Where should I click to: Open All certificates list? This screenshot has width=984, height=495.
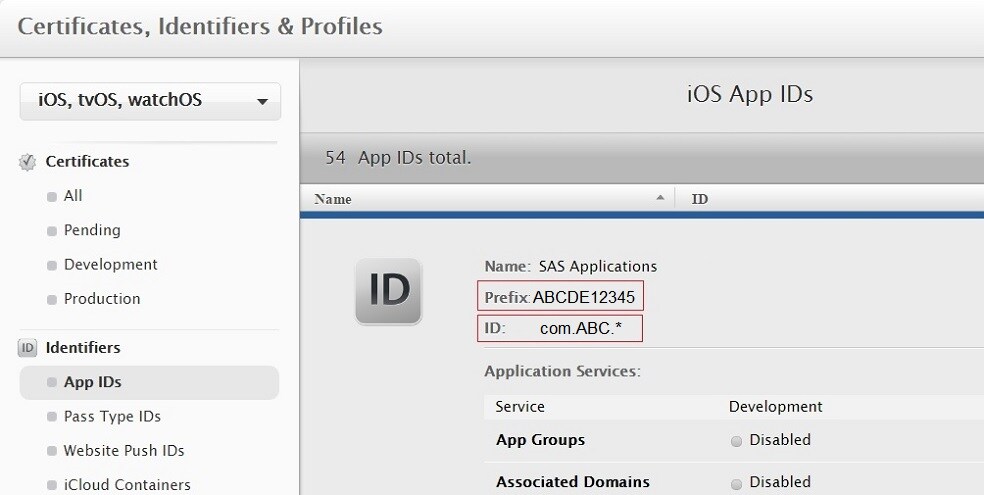[73, 196]
